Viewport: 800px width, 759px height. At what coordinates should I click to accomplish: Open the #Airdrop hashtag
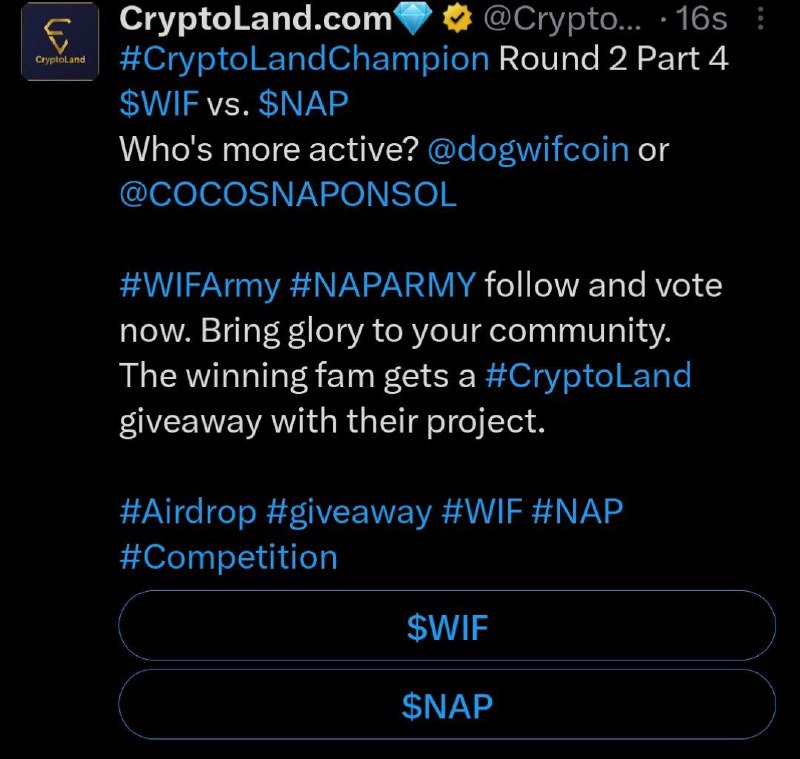(188, 512)
